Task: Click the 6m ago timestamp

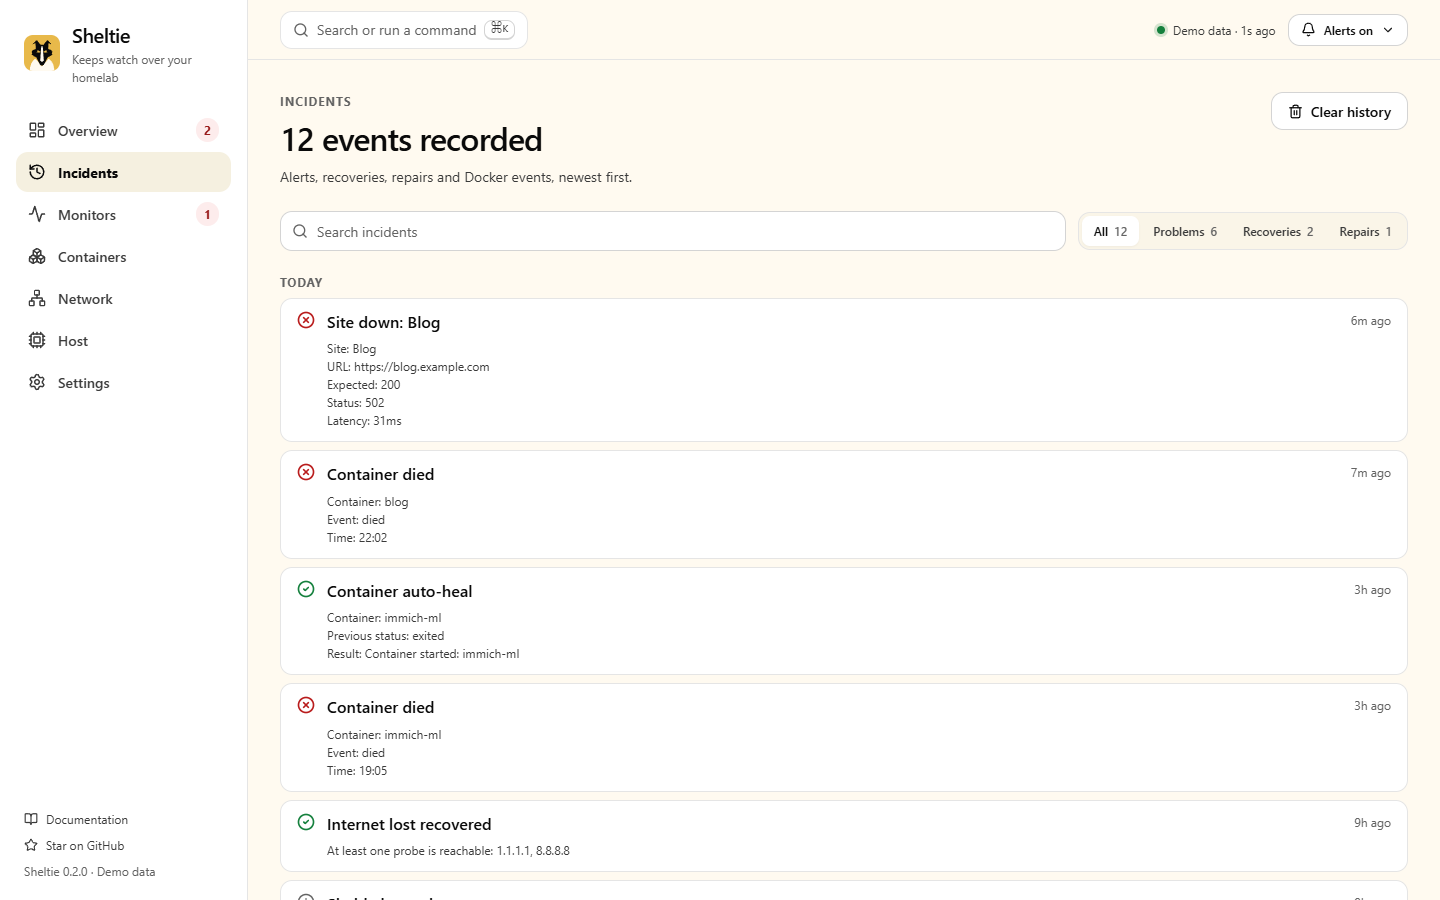Action: (x=1370, y=321)
